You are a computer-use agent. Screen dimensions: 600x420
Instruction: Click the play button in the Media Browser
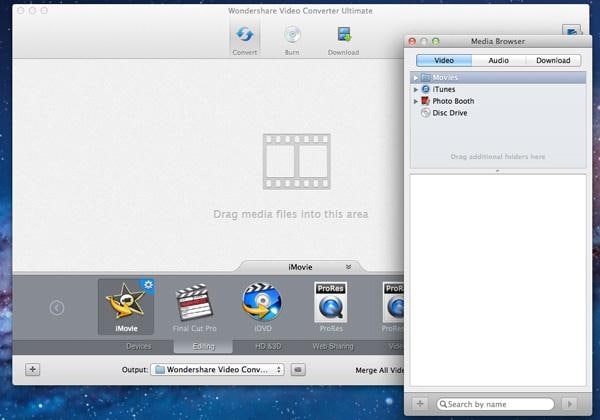click(570, 404)
